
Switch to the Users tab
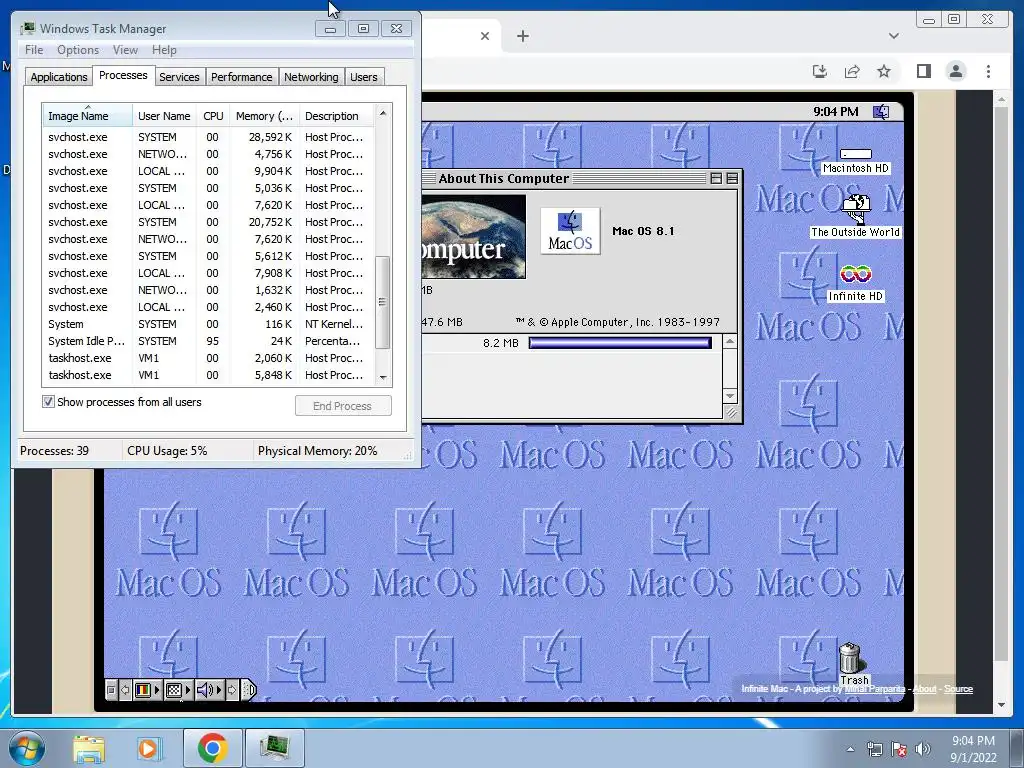pos(364,77)
